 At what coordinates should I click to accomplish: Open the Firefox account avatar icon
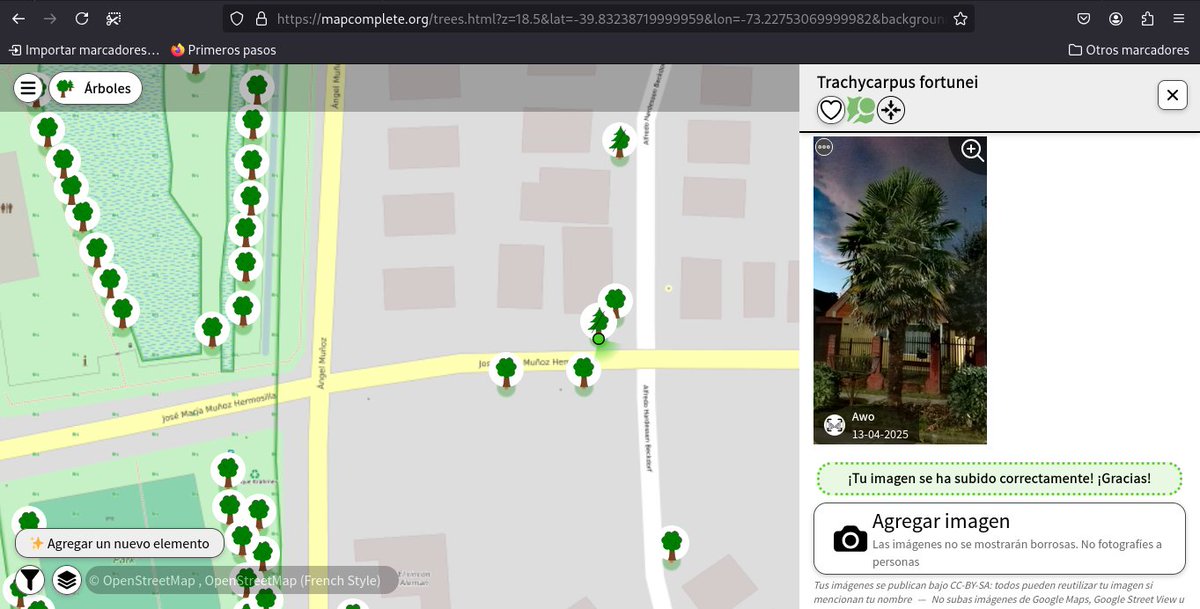(1116, 18)
